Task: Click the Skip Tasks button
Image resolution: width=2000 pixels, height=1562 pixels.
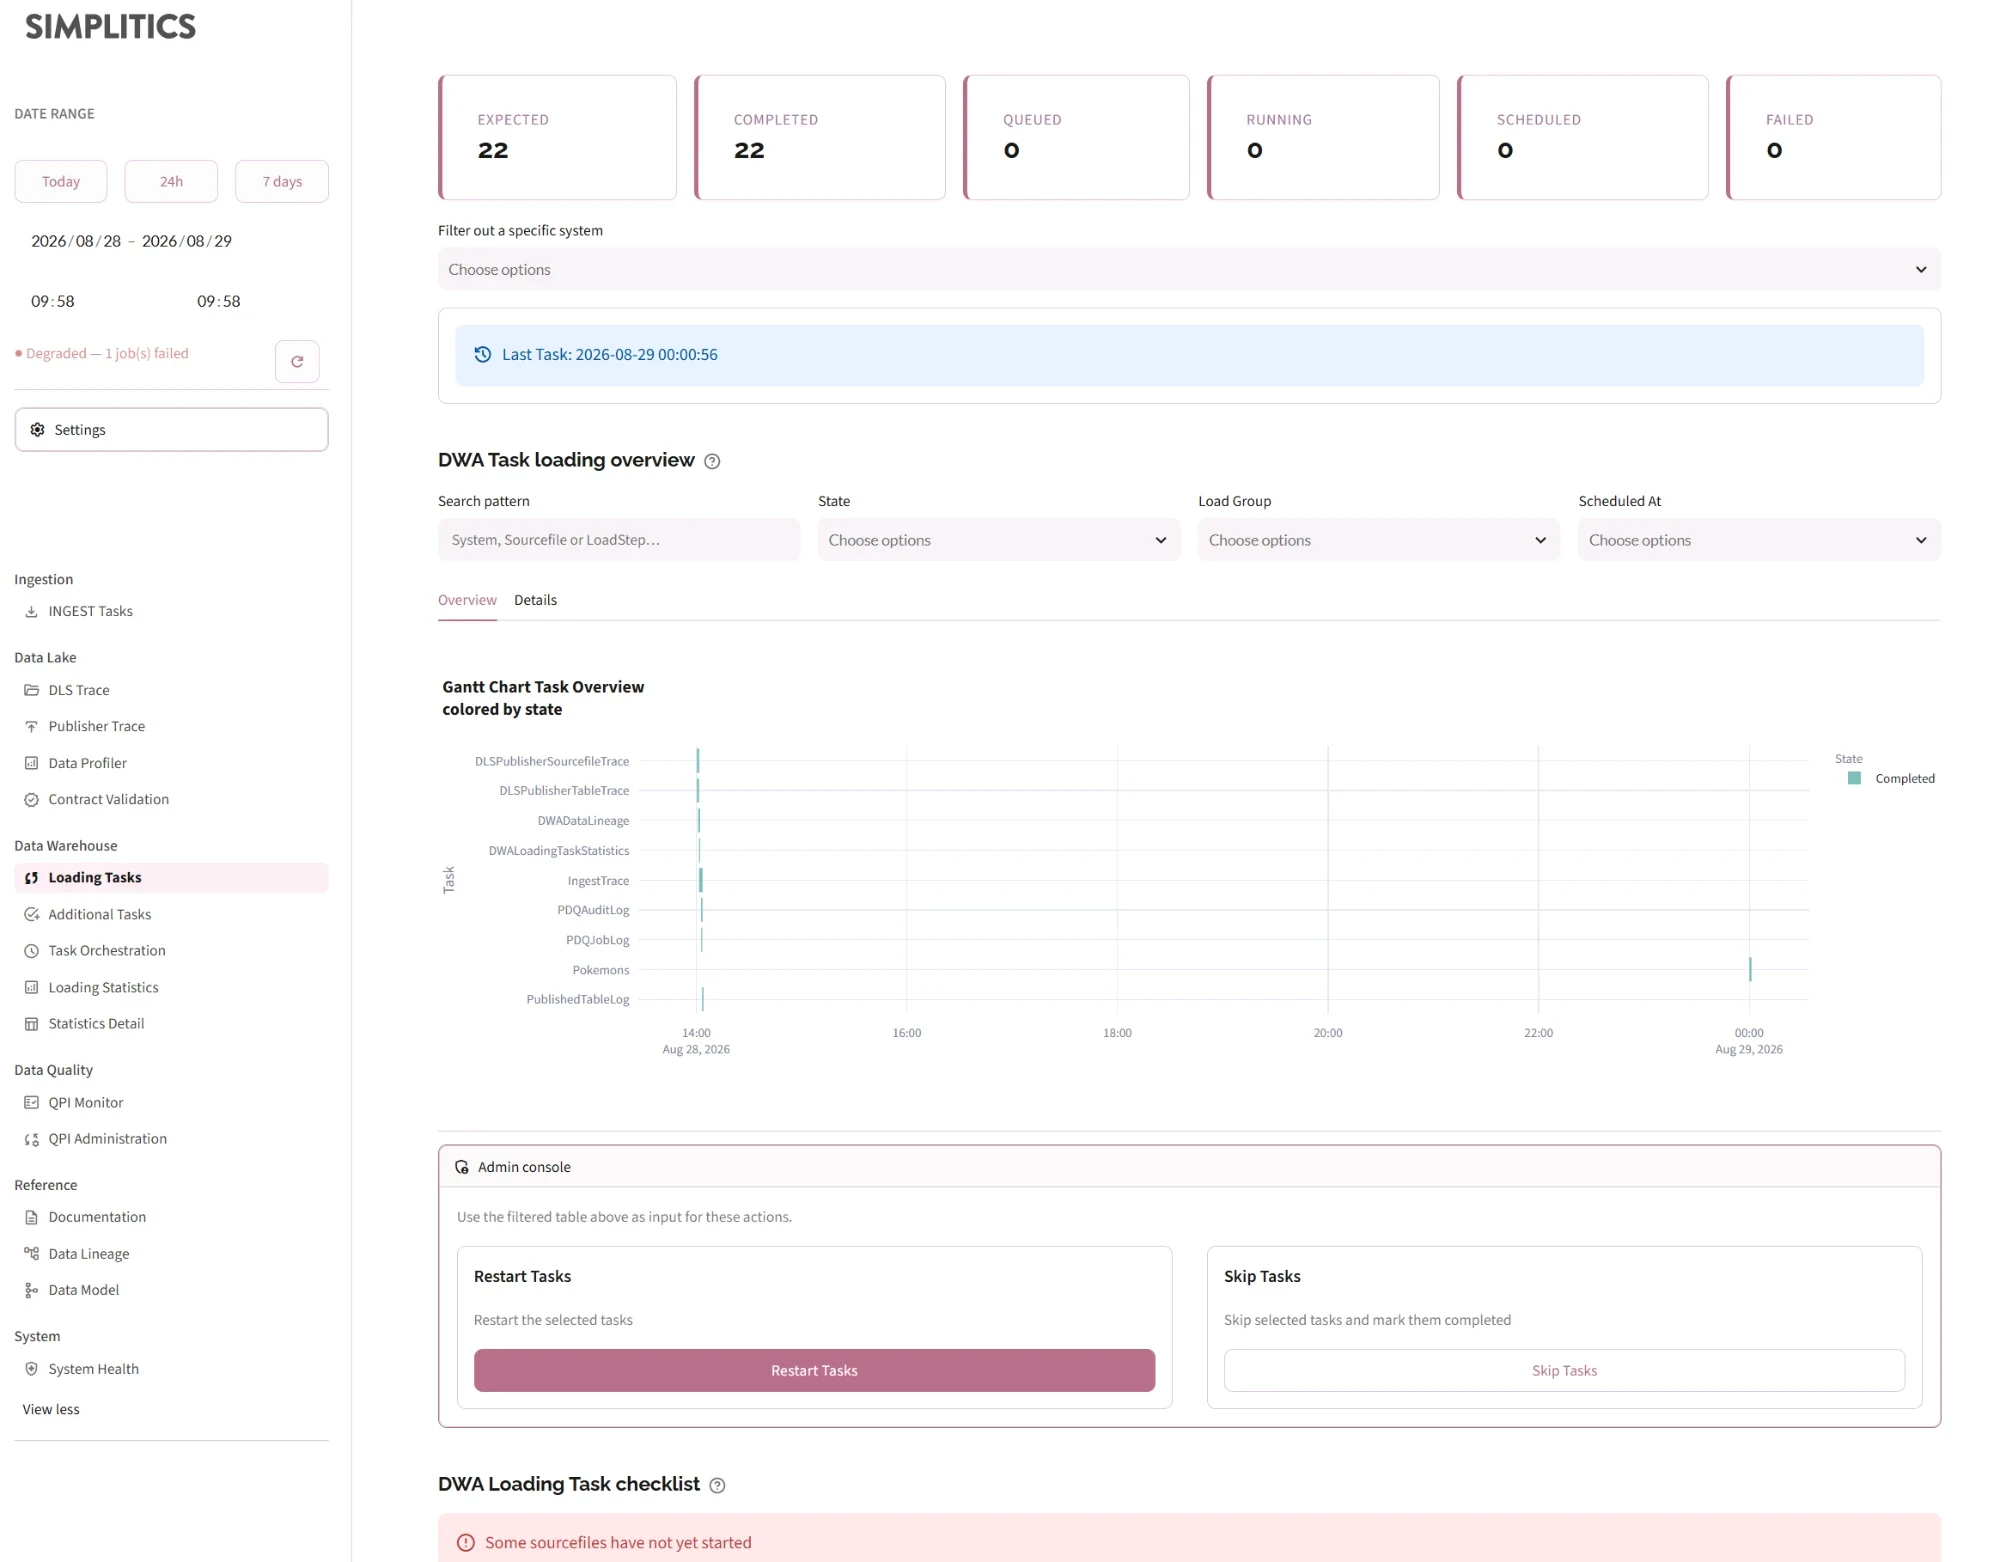Action: tap(1564, 1371)
